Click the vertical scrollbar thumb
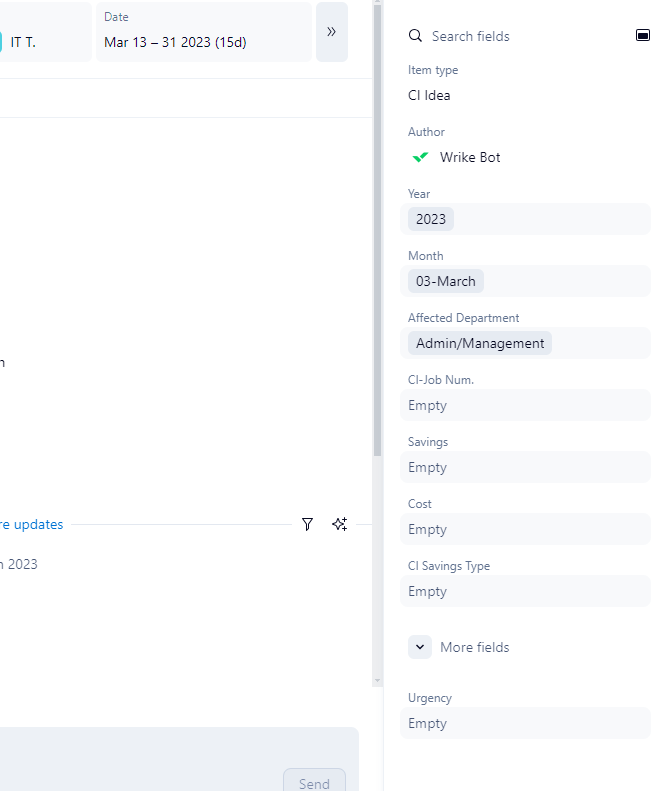The height and width of the screenshot is (791, 662). coord(377,230)
